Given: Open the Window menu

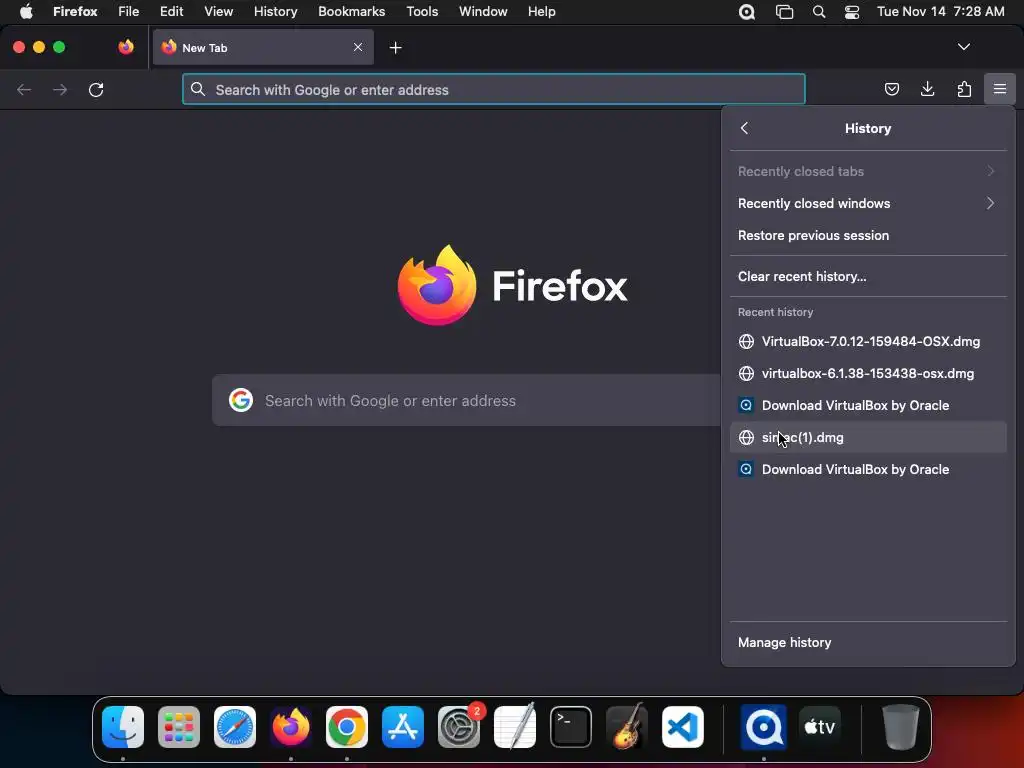Looking at the screenshot, I should [x=483, y=12].
